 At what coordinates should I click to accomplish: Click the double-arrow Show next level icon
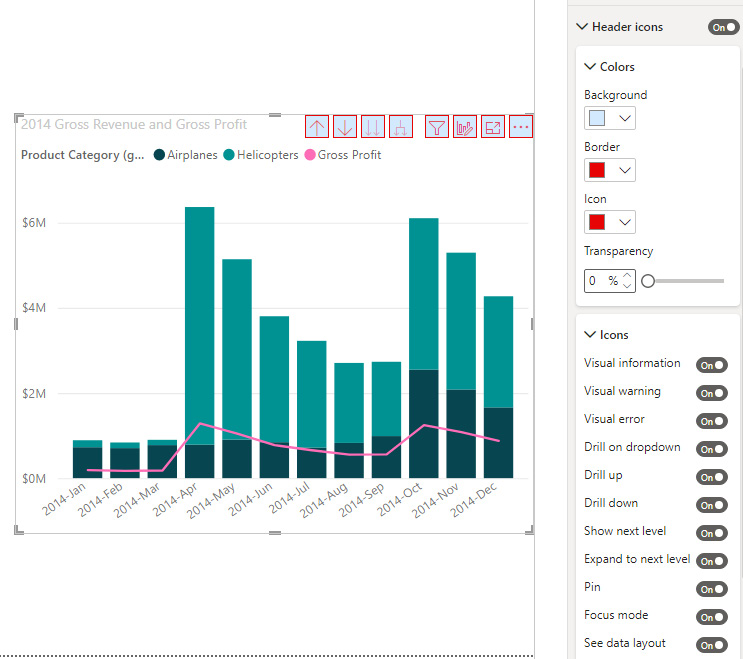[x=373, y=127]
